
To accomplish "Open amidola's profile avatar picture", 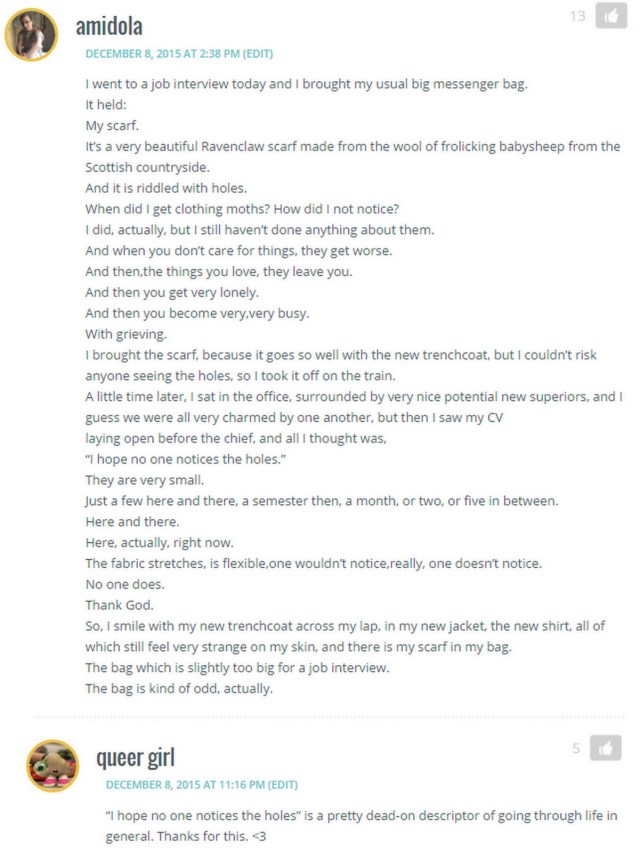I will (31, 35).
